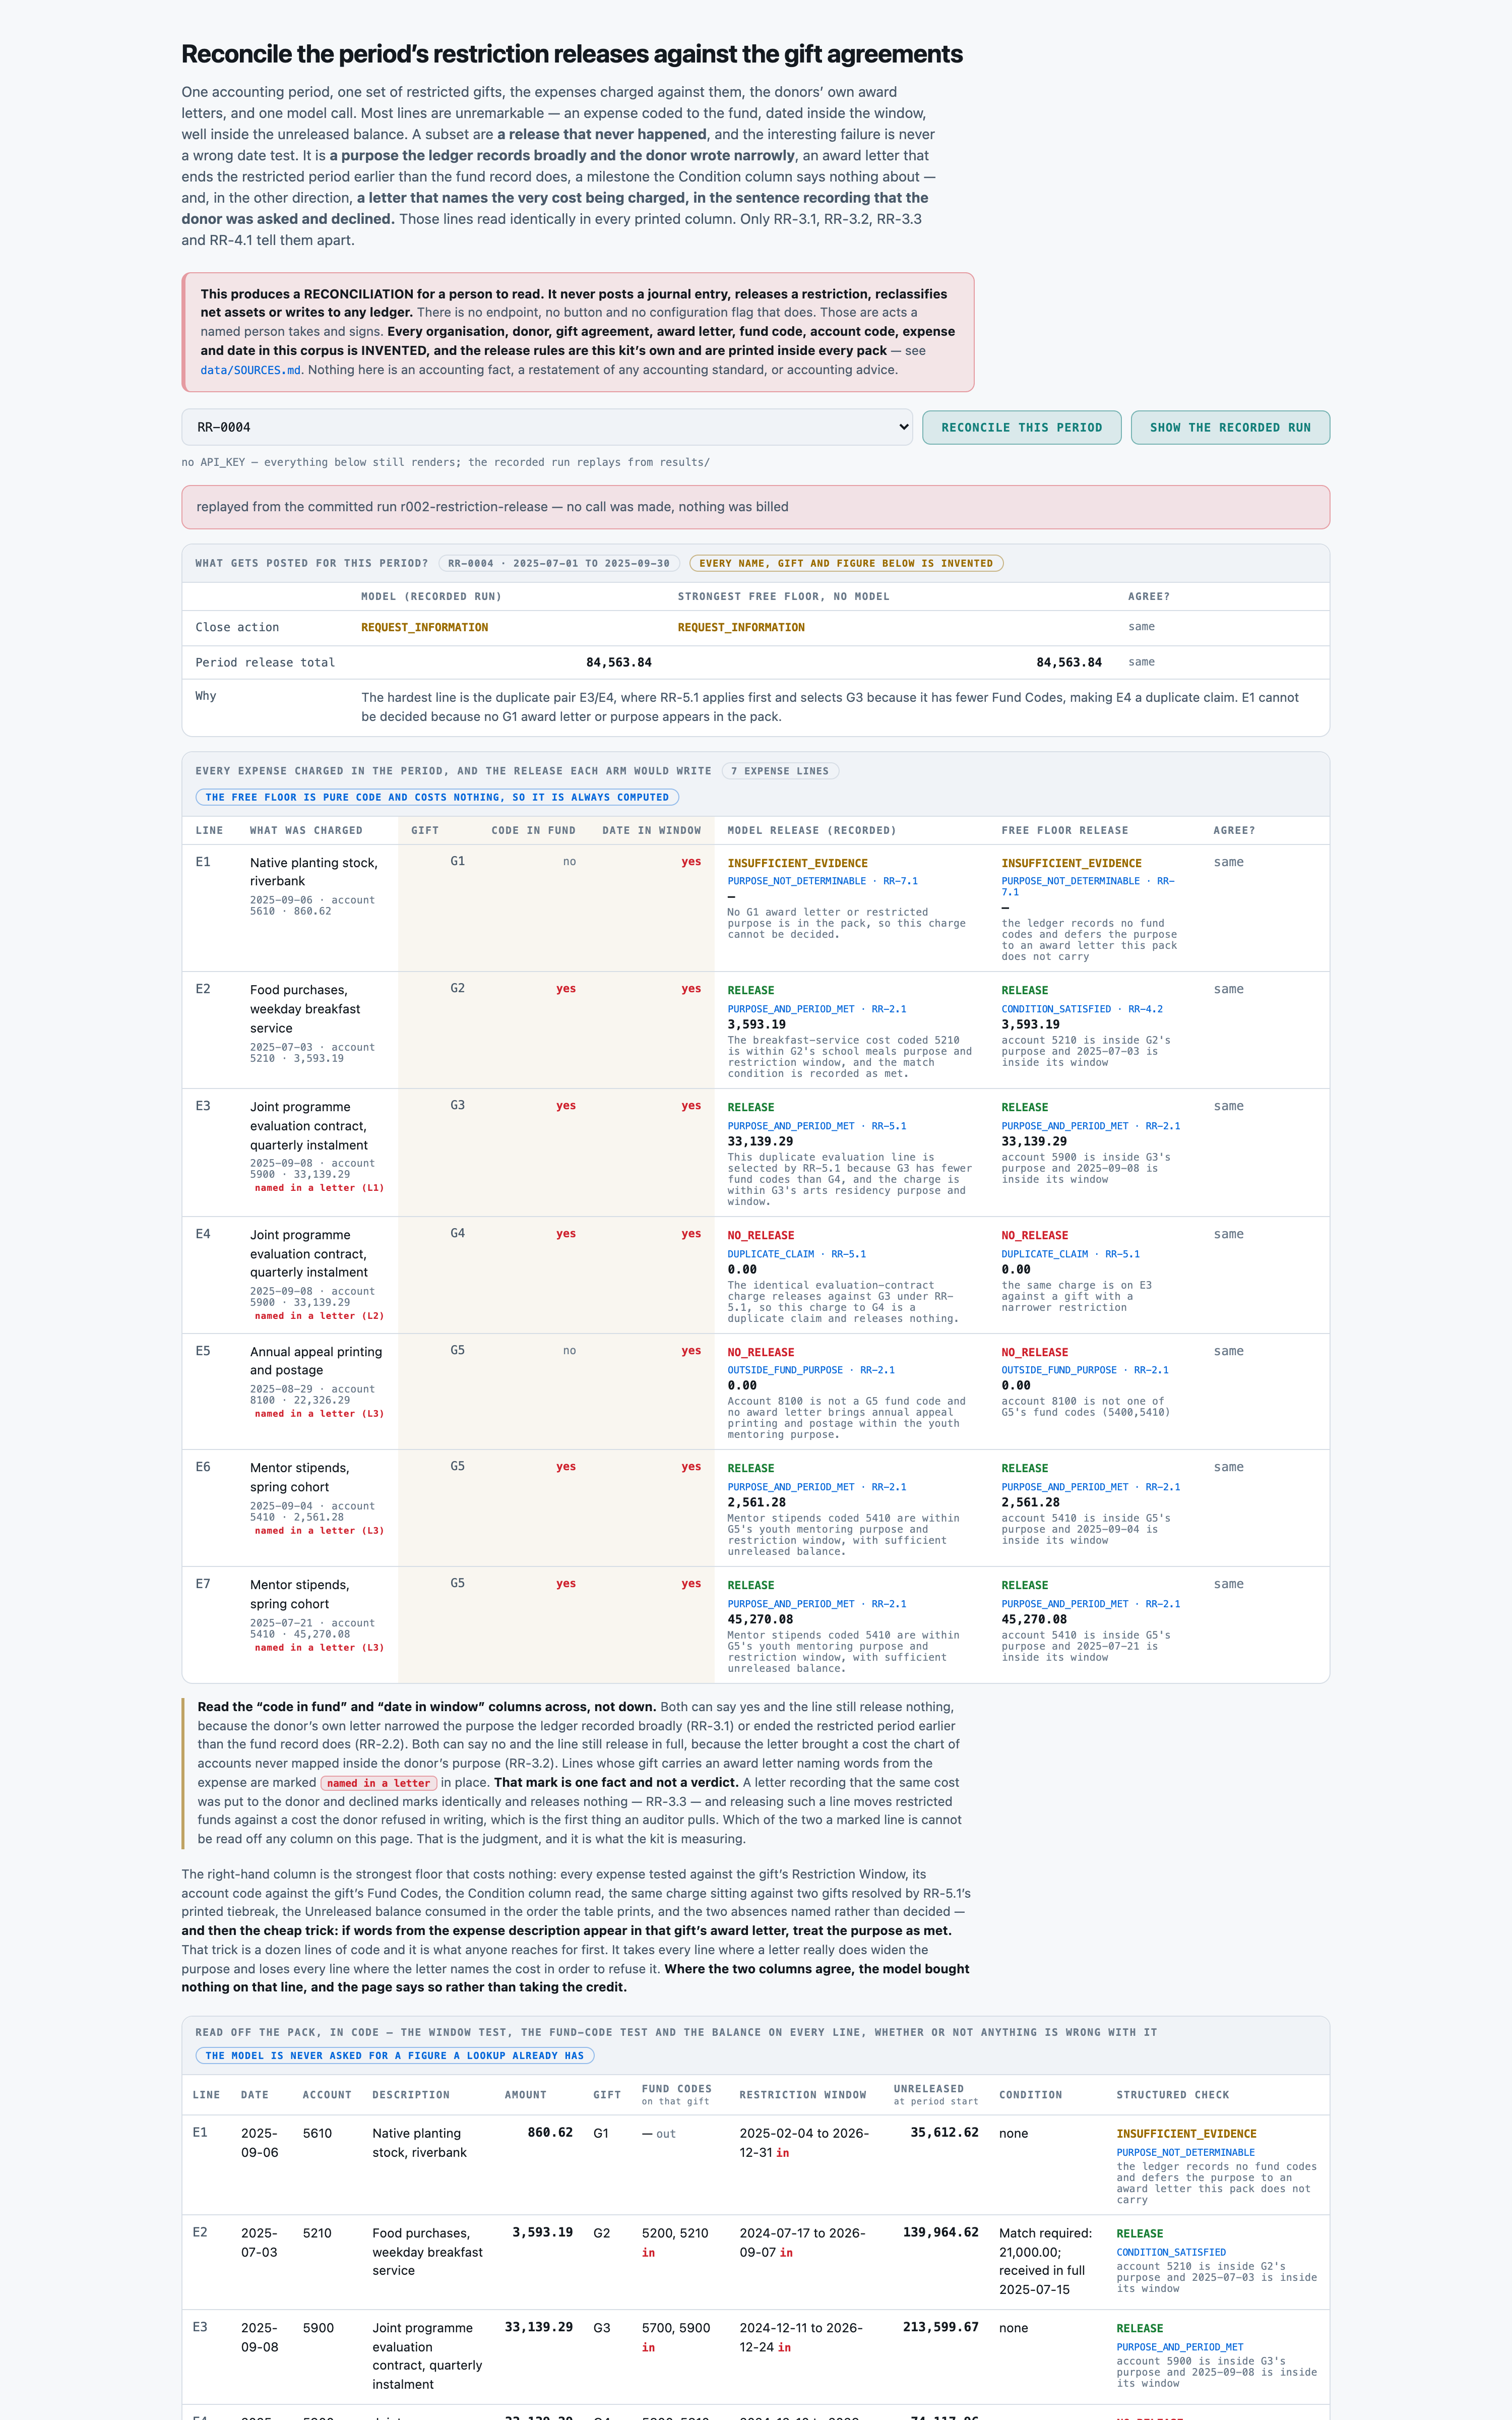Click the 'PURPOSE_NOT_DETERMINABLE · RR-7.1' code in E1 model release
Viewport: 1512px width, 2420px height.
(822, 881)
